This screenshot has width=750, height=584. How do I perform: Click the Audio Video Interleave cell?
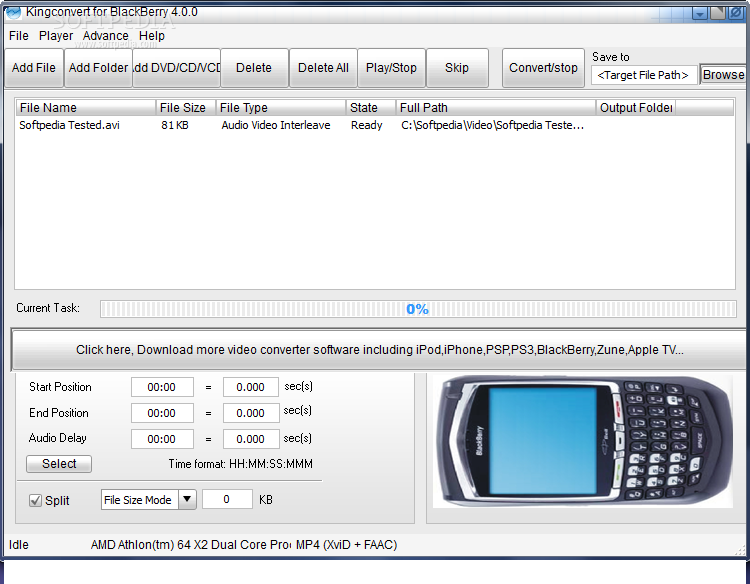(276, 125)
